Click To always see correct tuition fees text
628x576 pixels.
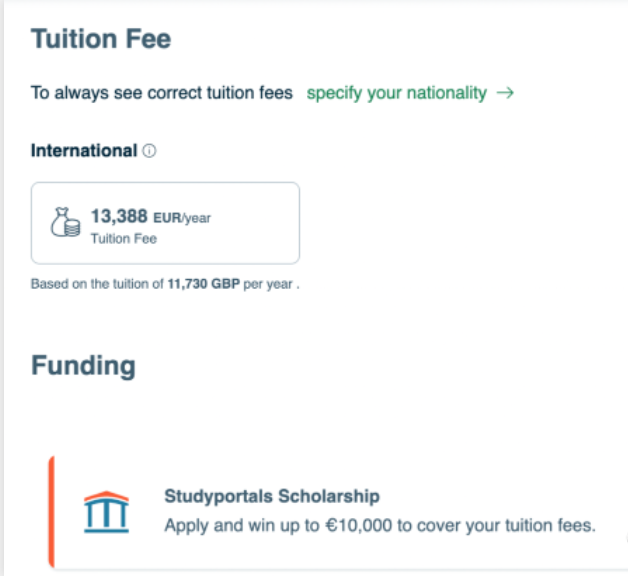point(162,93)
